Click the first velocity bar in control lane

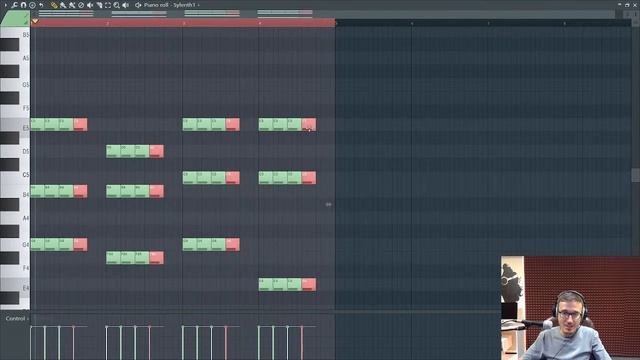31,343
